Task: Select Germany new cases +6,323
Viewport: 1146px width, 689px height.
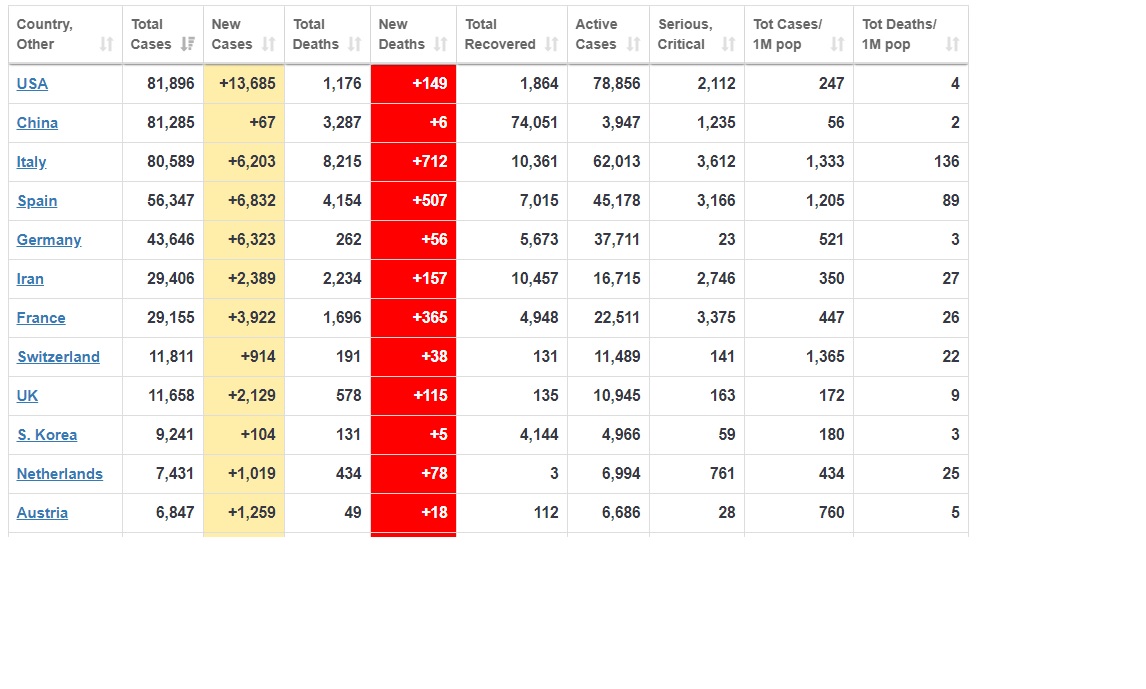Action: [x=251, y=240]
